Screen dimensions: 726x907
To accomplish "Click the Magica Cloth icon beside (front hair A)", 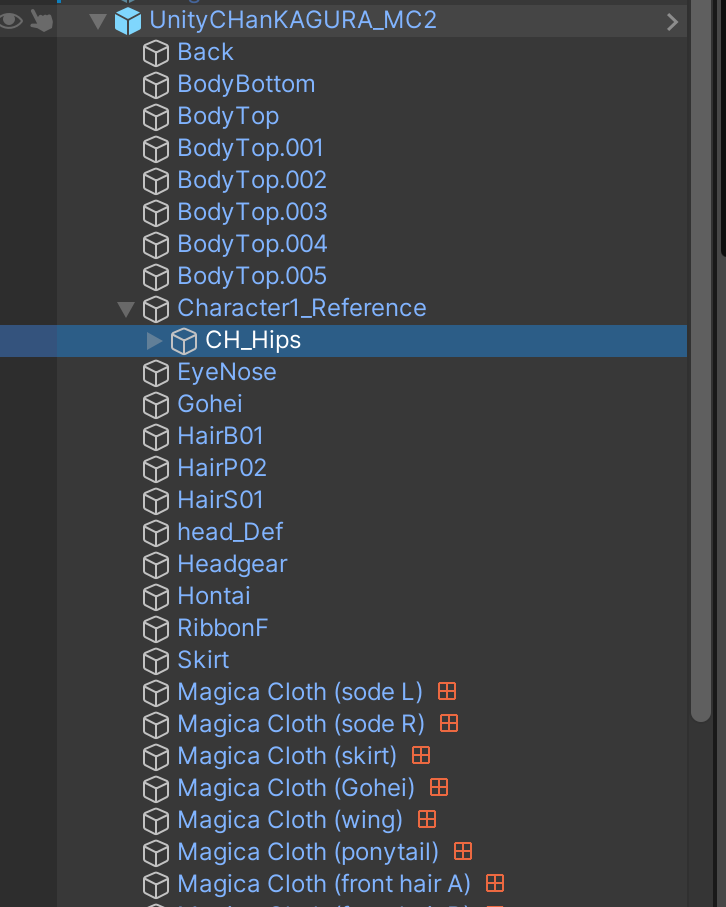I will pos(494,884).
